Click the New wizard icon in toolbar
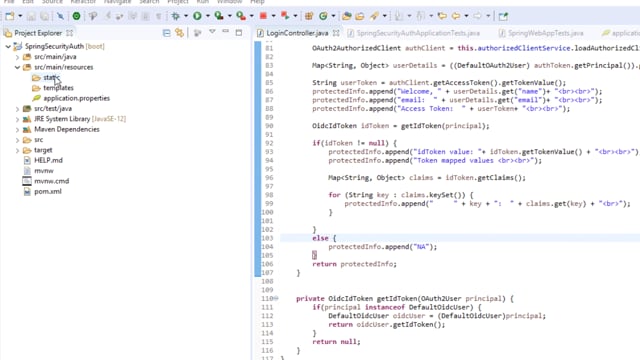Viewport: 640px width, 360px height. coord(10,16)
